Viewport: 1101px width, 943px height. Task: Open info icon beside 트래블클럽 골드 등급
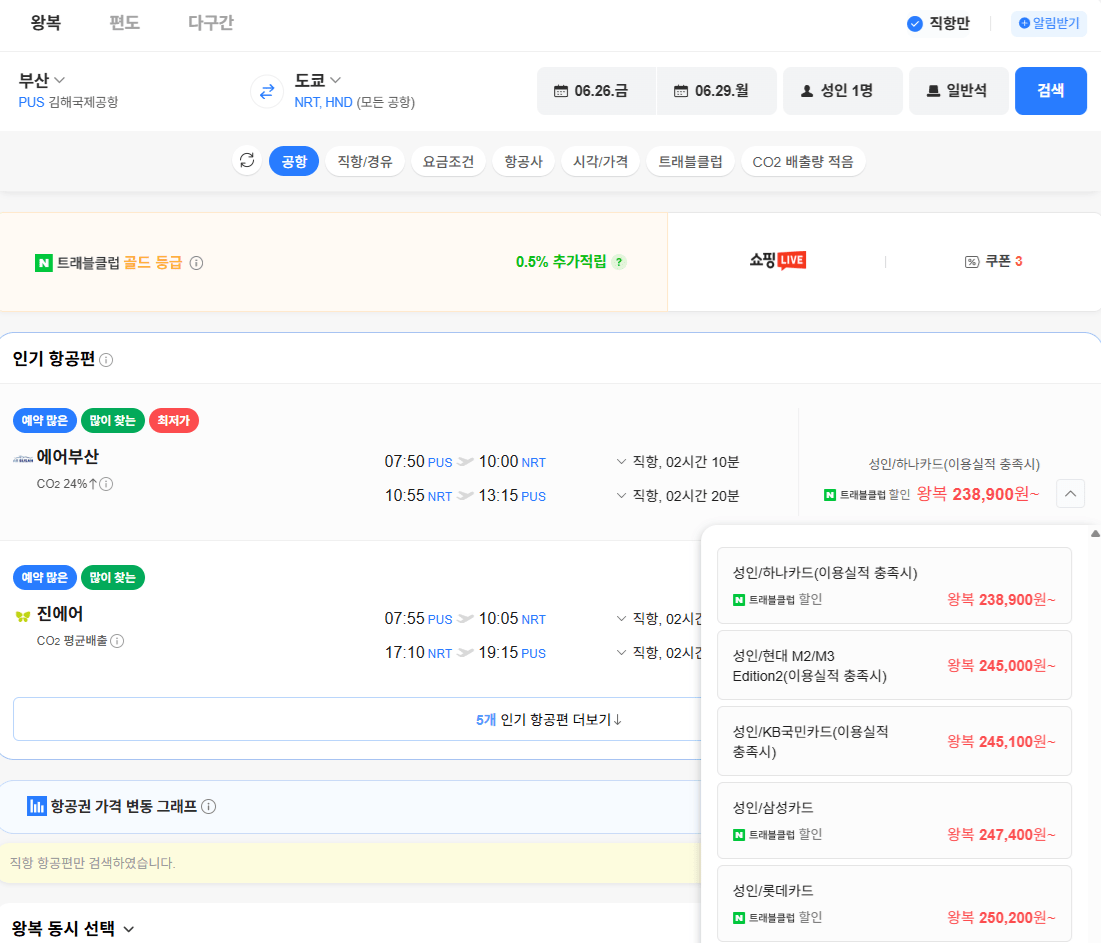click(197, 263)
